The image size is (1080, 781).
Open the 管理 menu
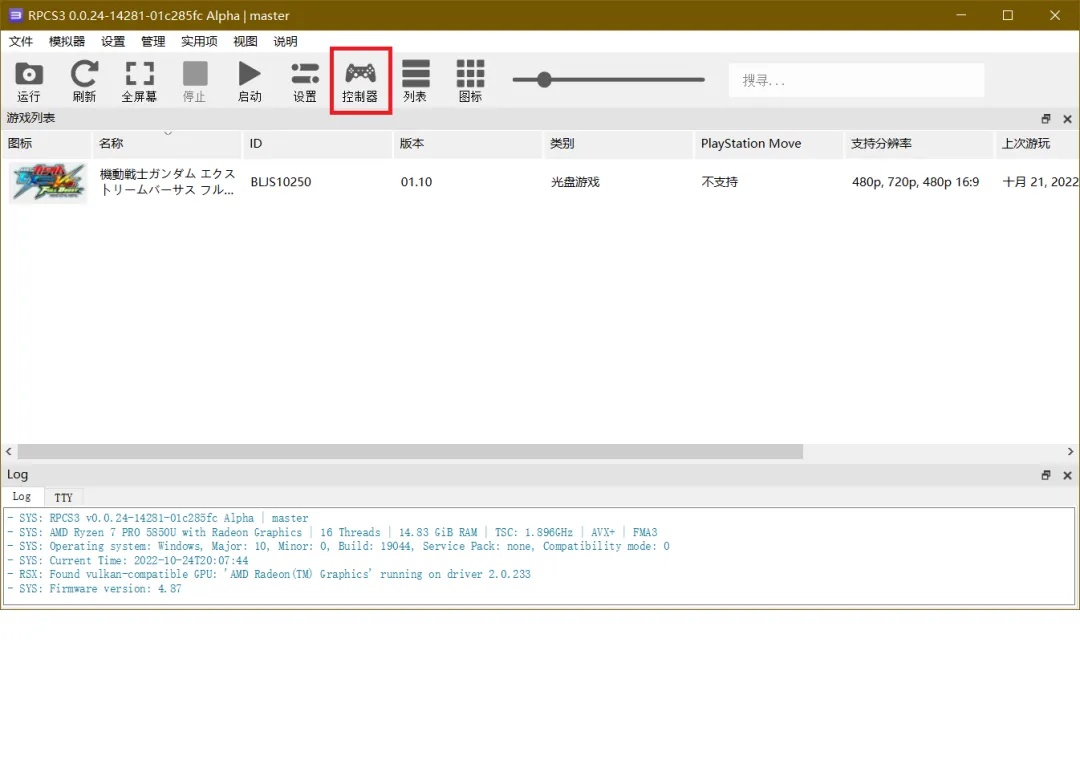(x=153, y=41)
